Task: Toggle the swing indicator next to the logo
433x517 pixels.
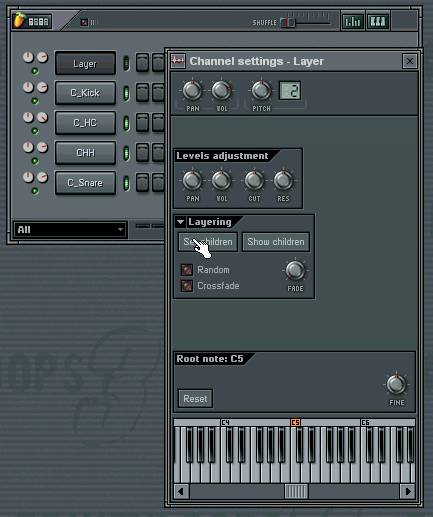Action: point(84,22)
